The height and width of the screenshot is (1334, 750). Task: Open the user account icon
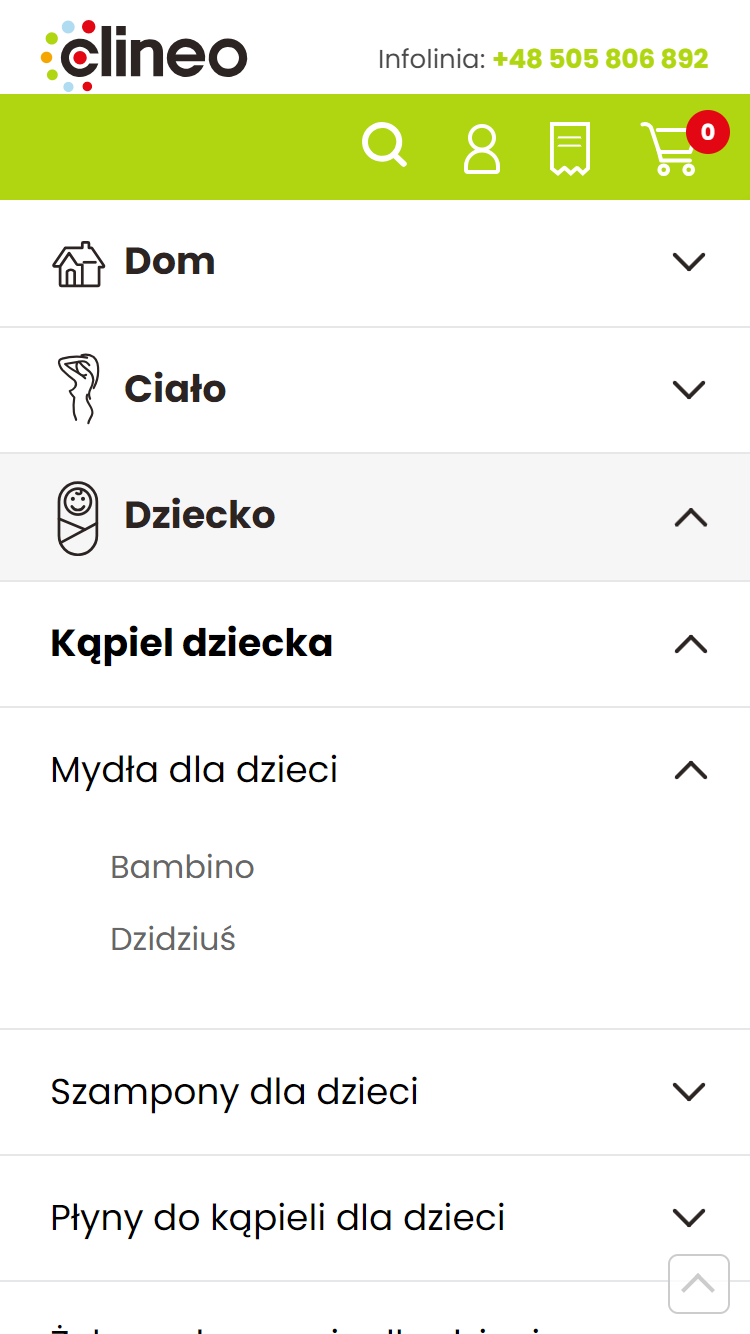482,149
